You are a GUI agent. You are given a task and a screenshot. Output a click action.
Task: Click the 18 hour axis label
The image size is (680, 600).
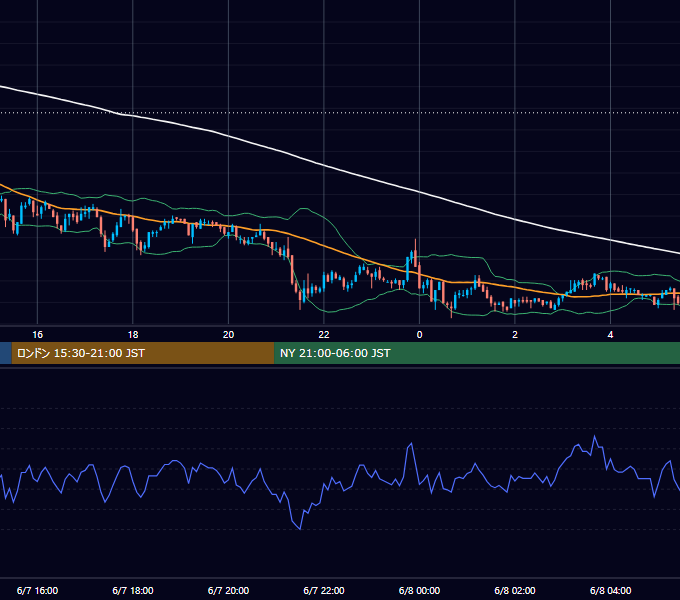[x=133, y=335]
